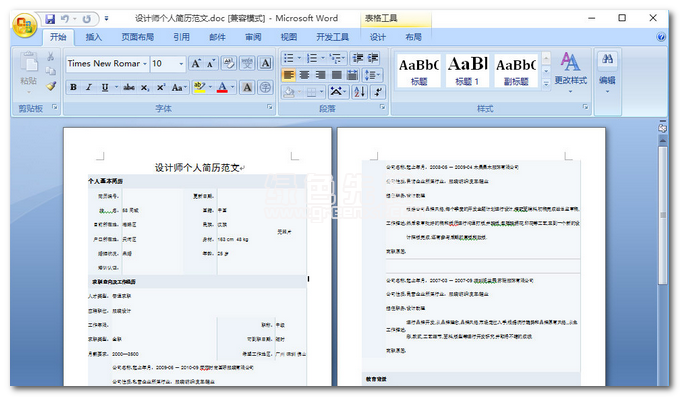680x397 pixels.
Task: Apply shading paint bucket to cell
Action: pyautogui.click(x=289, y=92)
